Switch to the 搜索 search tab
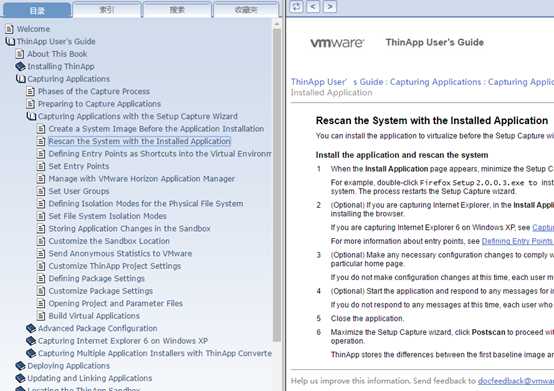 pyautogui.click(x=177, y=10)
